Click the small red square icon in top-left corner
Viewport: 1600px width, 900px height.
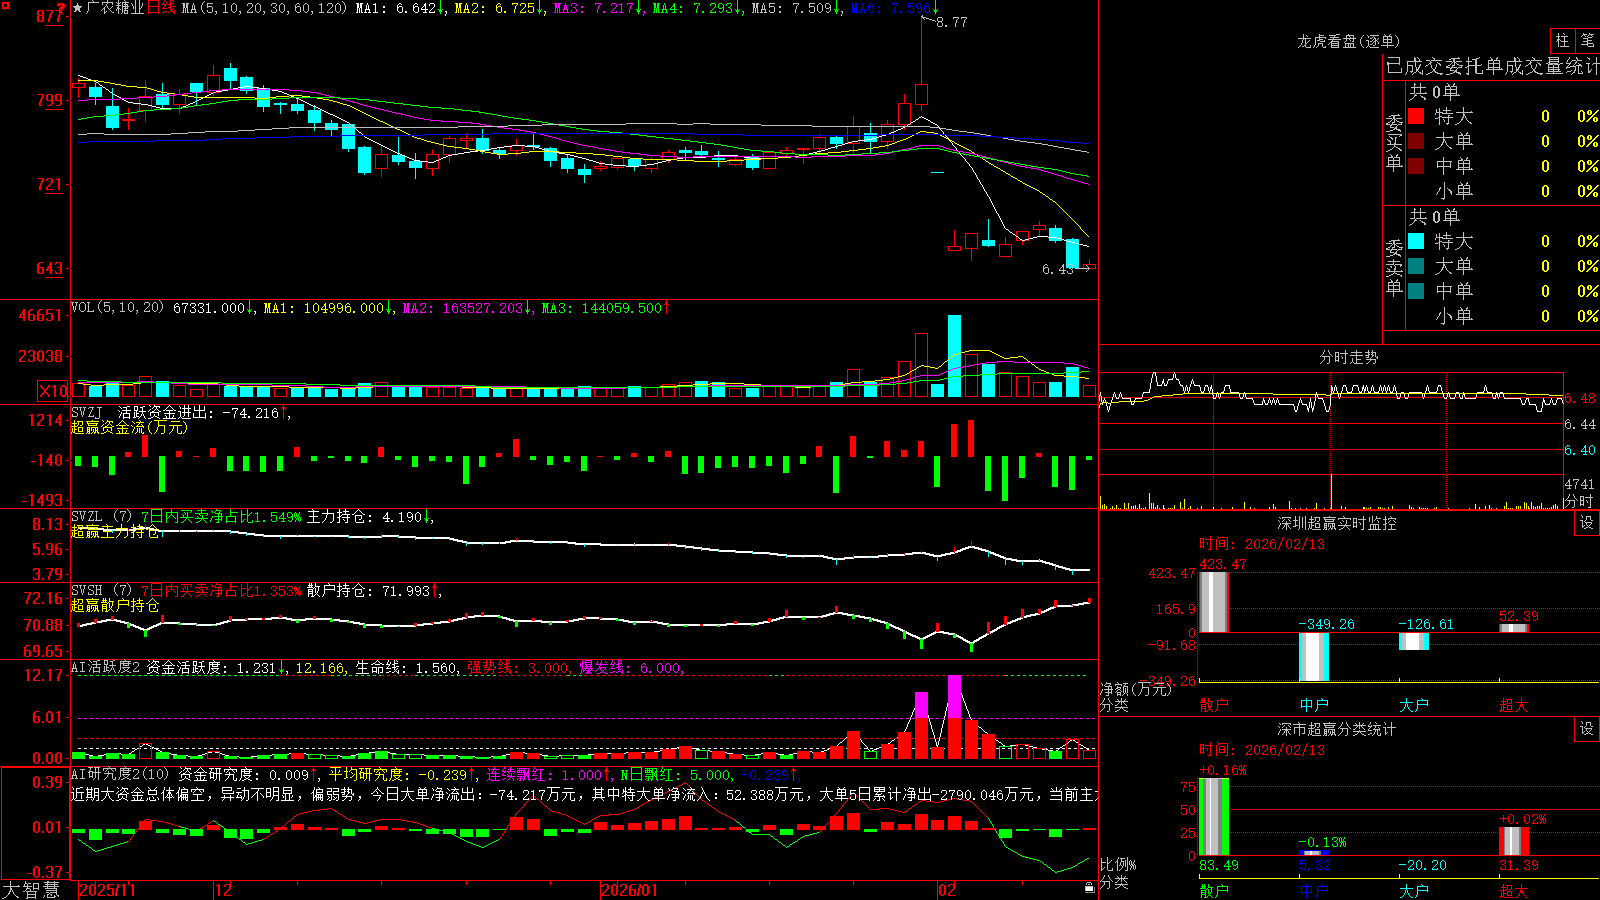tap(4, 4)
